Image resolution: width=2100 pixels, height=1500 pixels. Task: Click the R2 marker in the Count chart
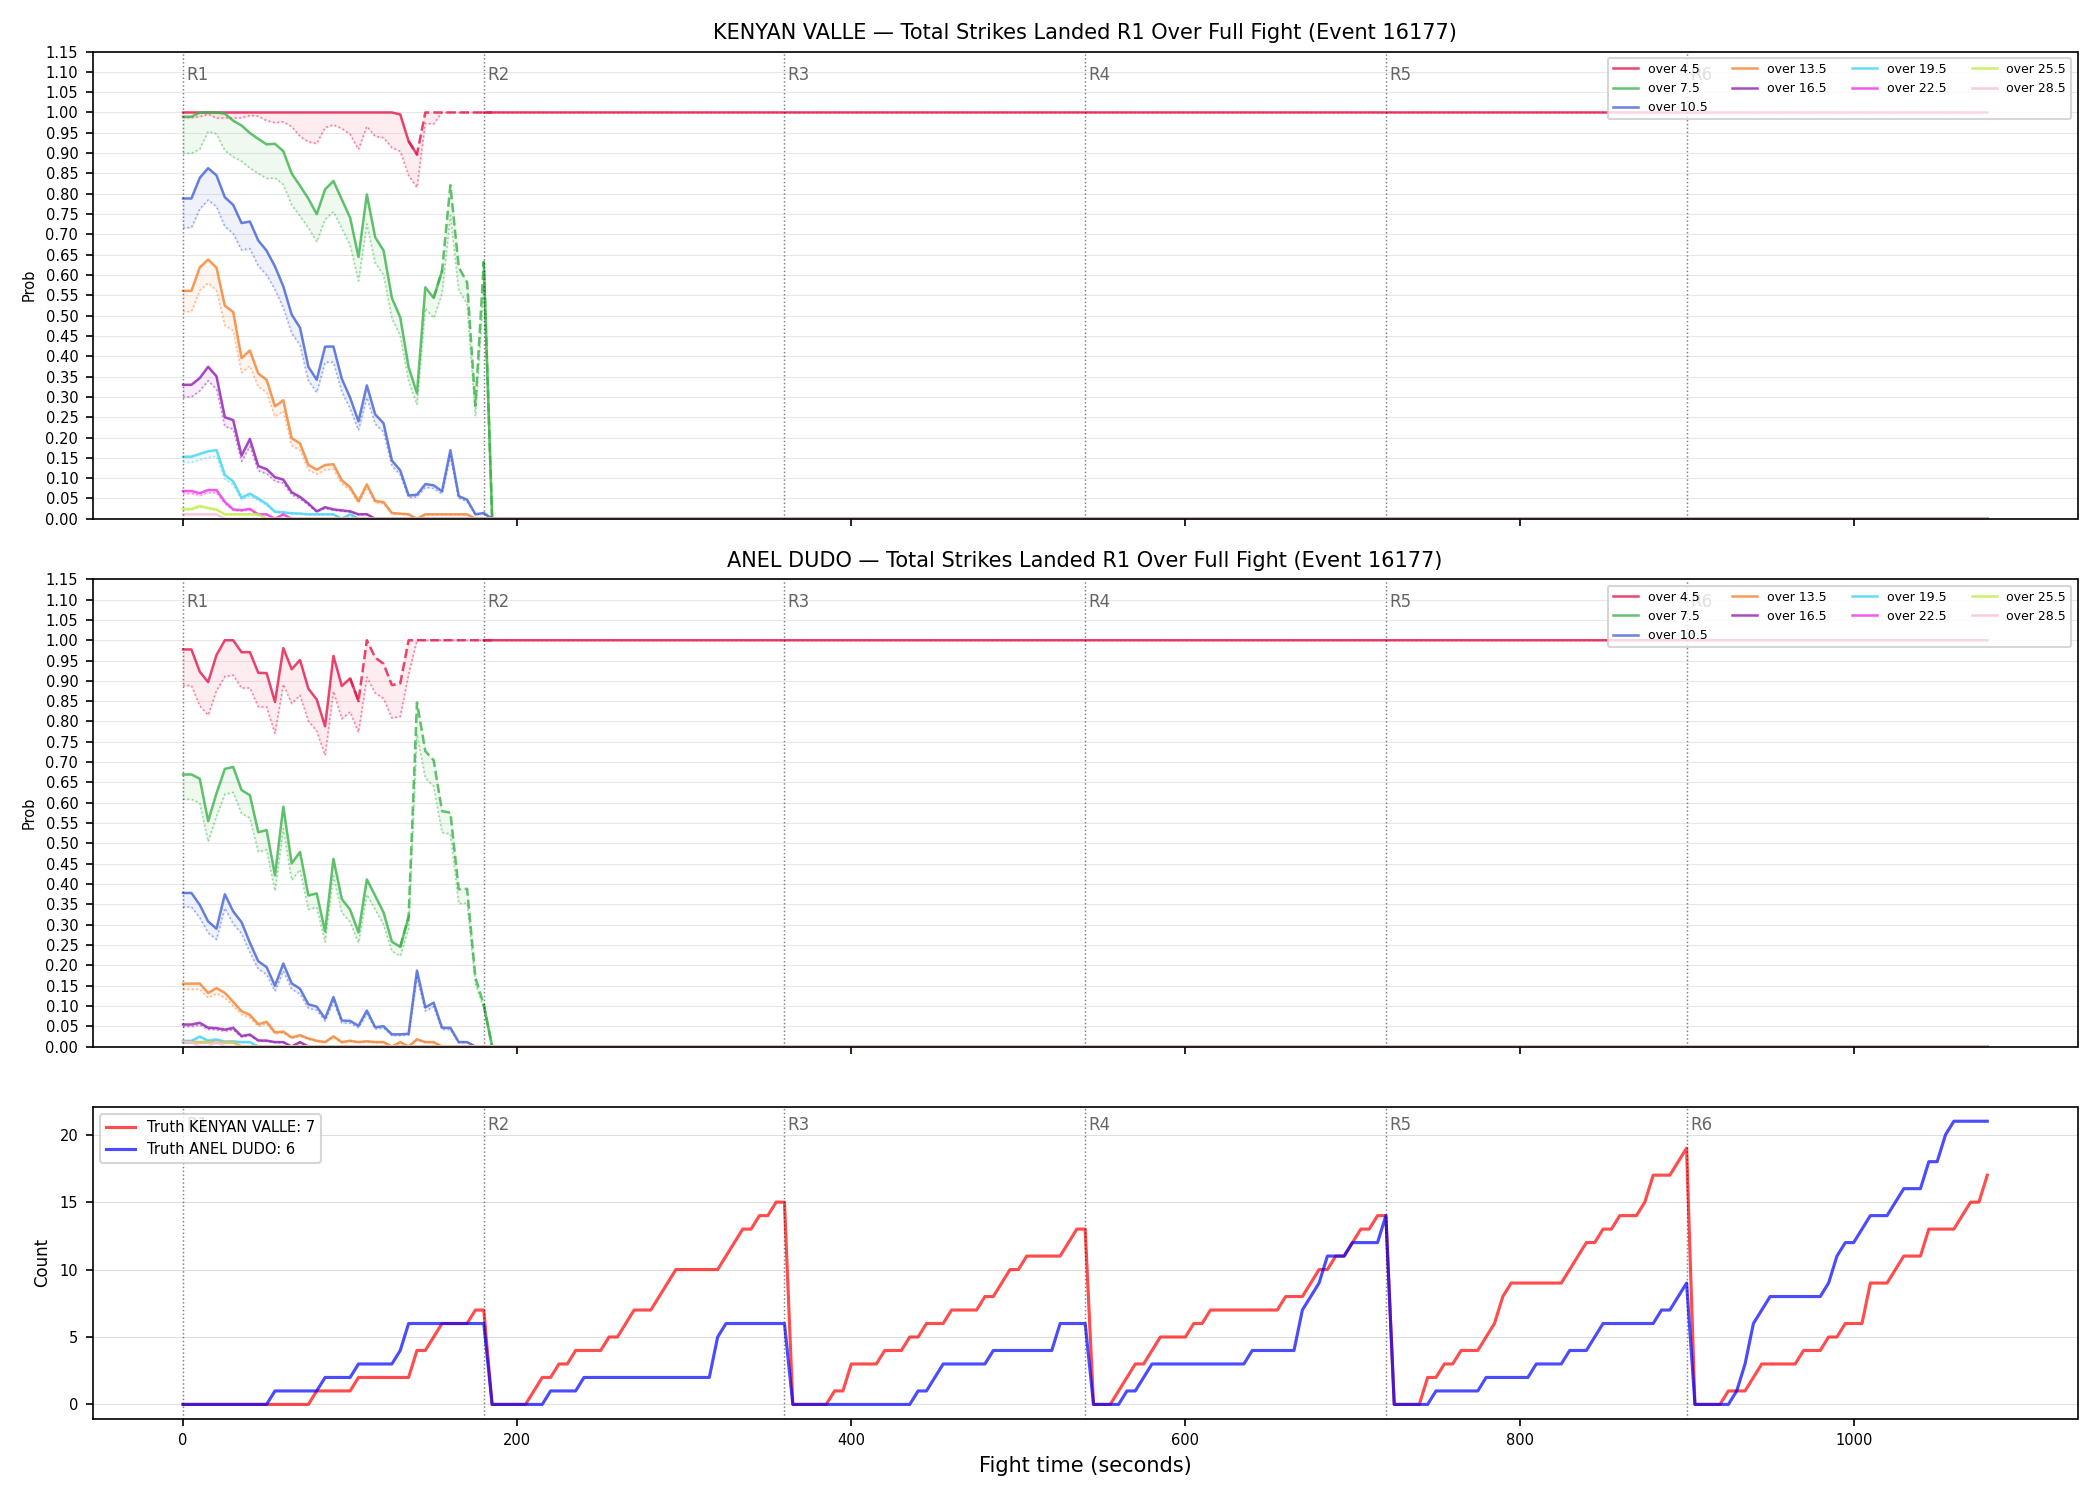498,1124
